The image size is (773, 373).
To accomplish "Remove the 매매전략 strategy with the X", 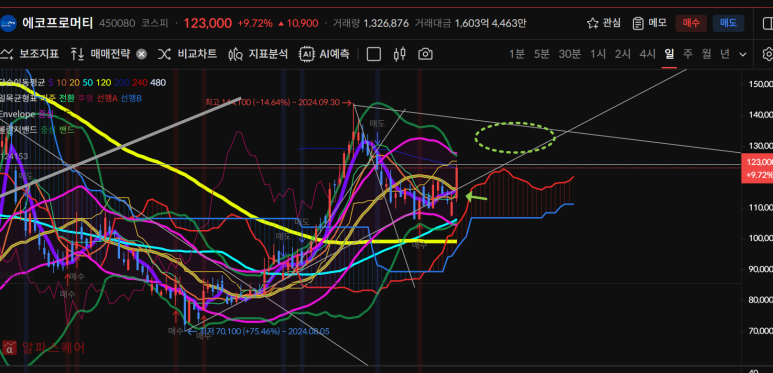I will (141, 54).
